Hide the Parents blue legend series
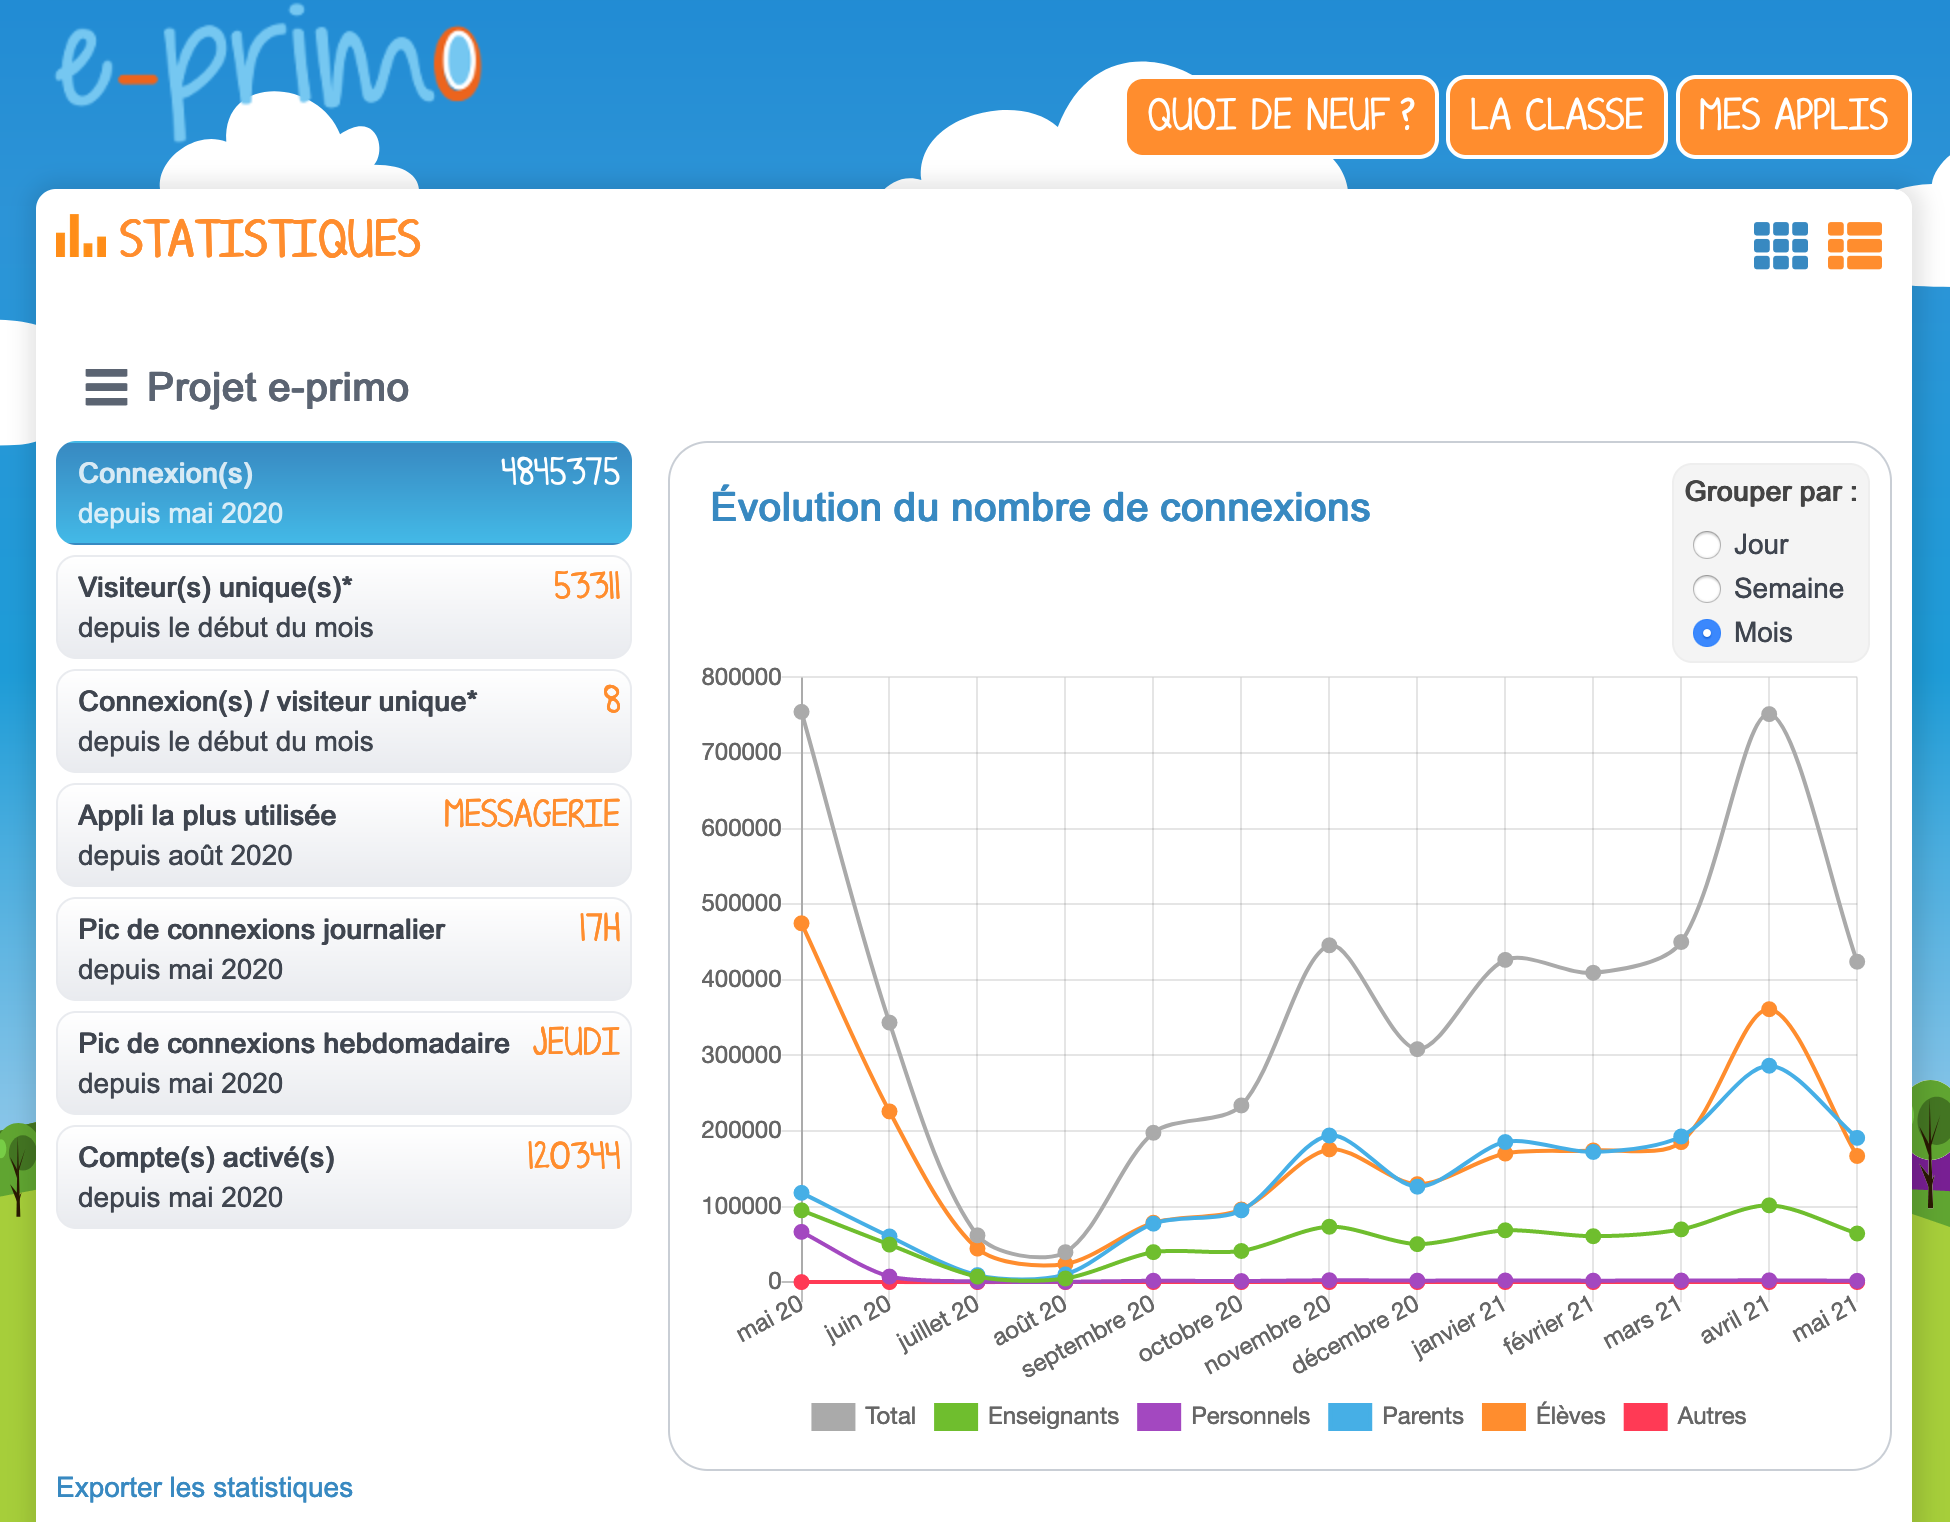The image size is (1950, 1522). tap(1349, 1416)
